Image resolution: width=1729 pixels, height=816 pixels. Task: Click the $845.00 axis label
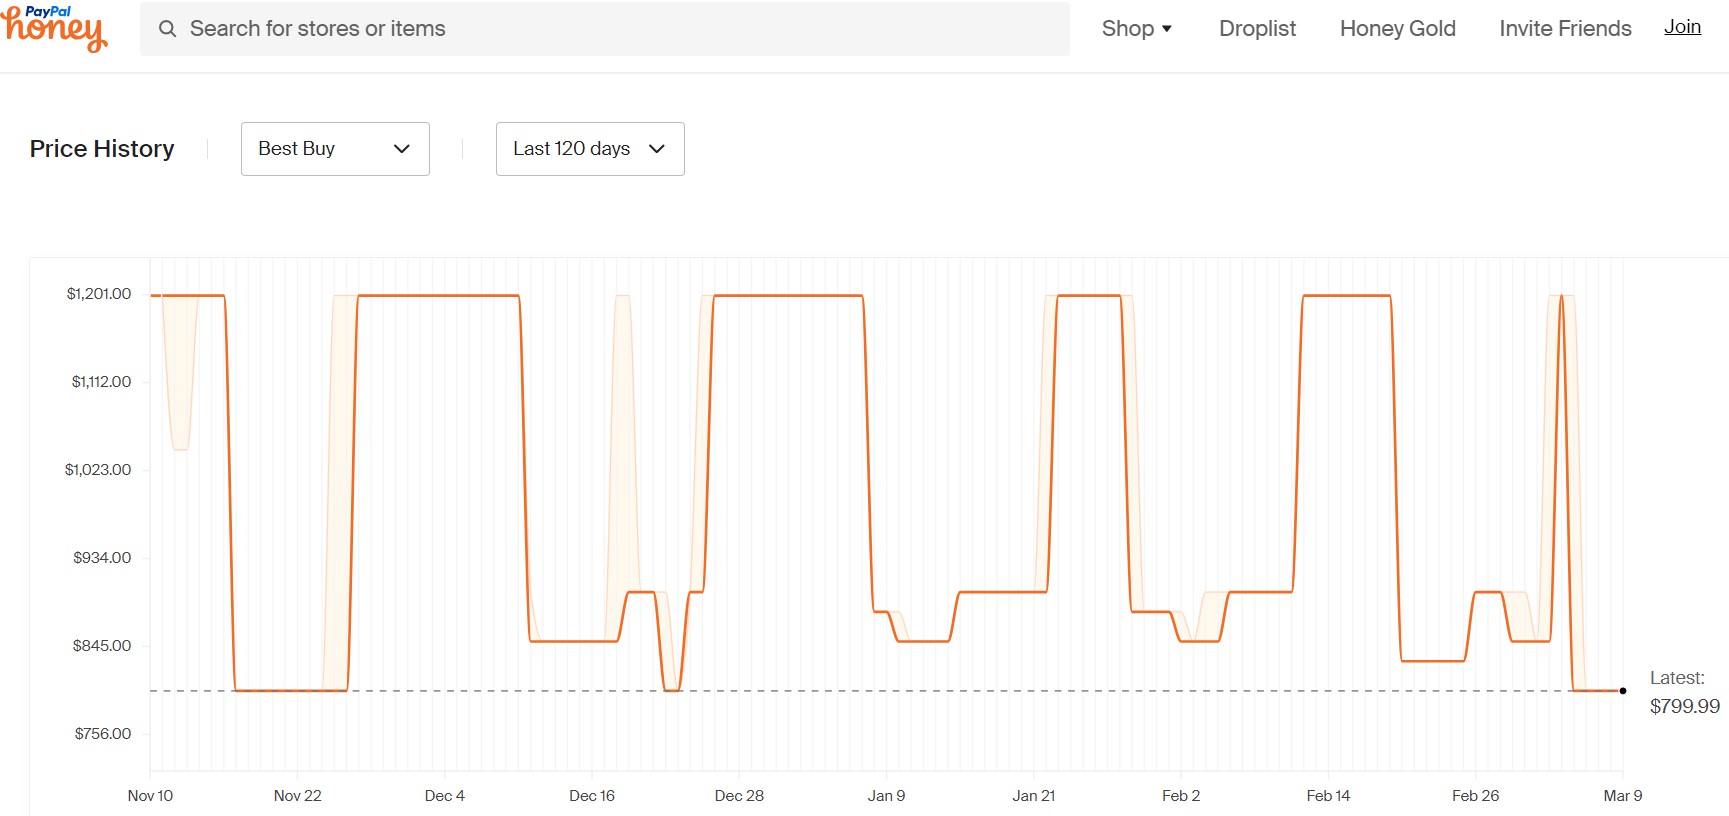[102, 646]
